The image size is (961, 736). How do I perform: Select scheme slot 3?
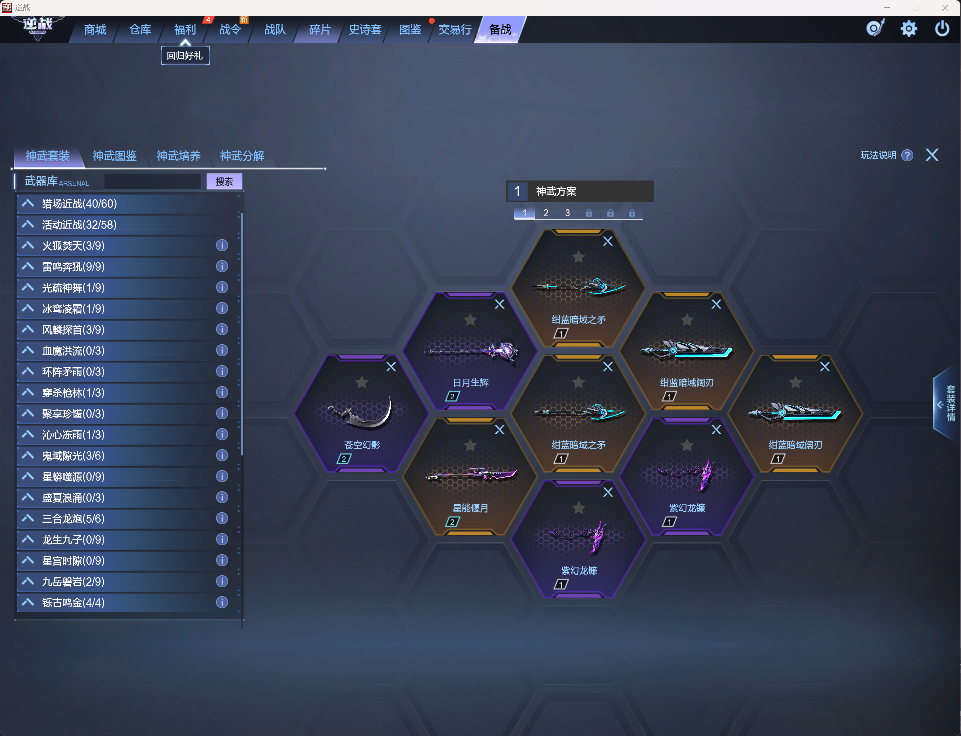pos(568,213)
